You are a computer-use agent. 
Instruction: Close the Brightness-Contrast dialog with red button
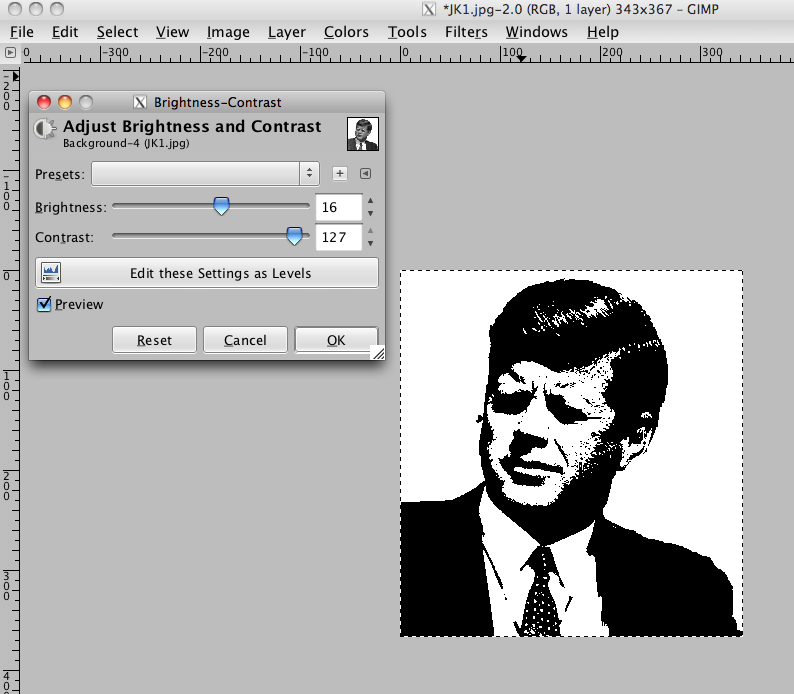click(x=44, y=102)
